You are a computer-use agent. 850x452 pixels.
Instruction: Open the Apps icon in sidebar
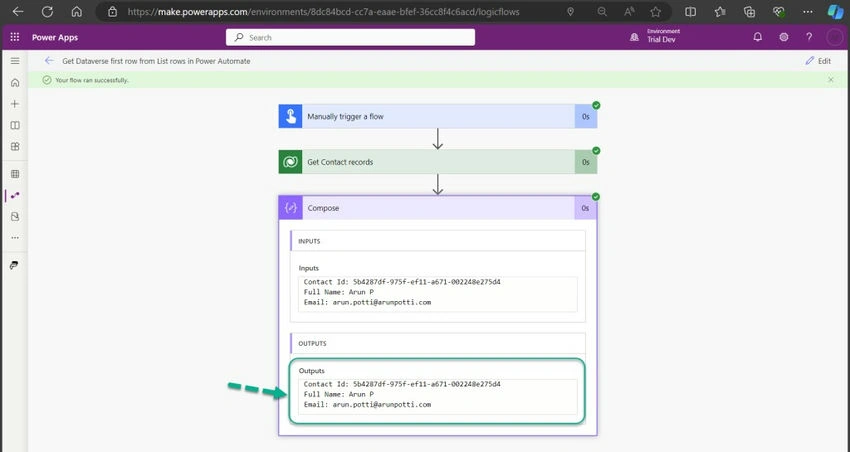pos(15,146)
